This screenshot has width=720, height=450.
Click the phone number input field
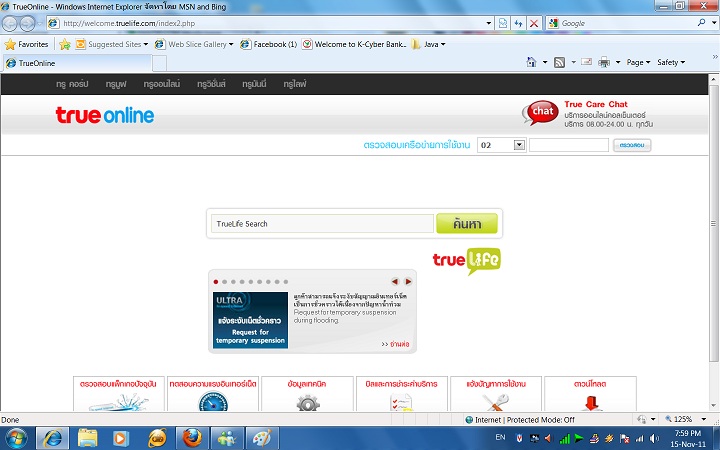(569, 145)
